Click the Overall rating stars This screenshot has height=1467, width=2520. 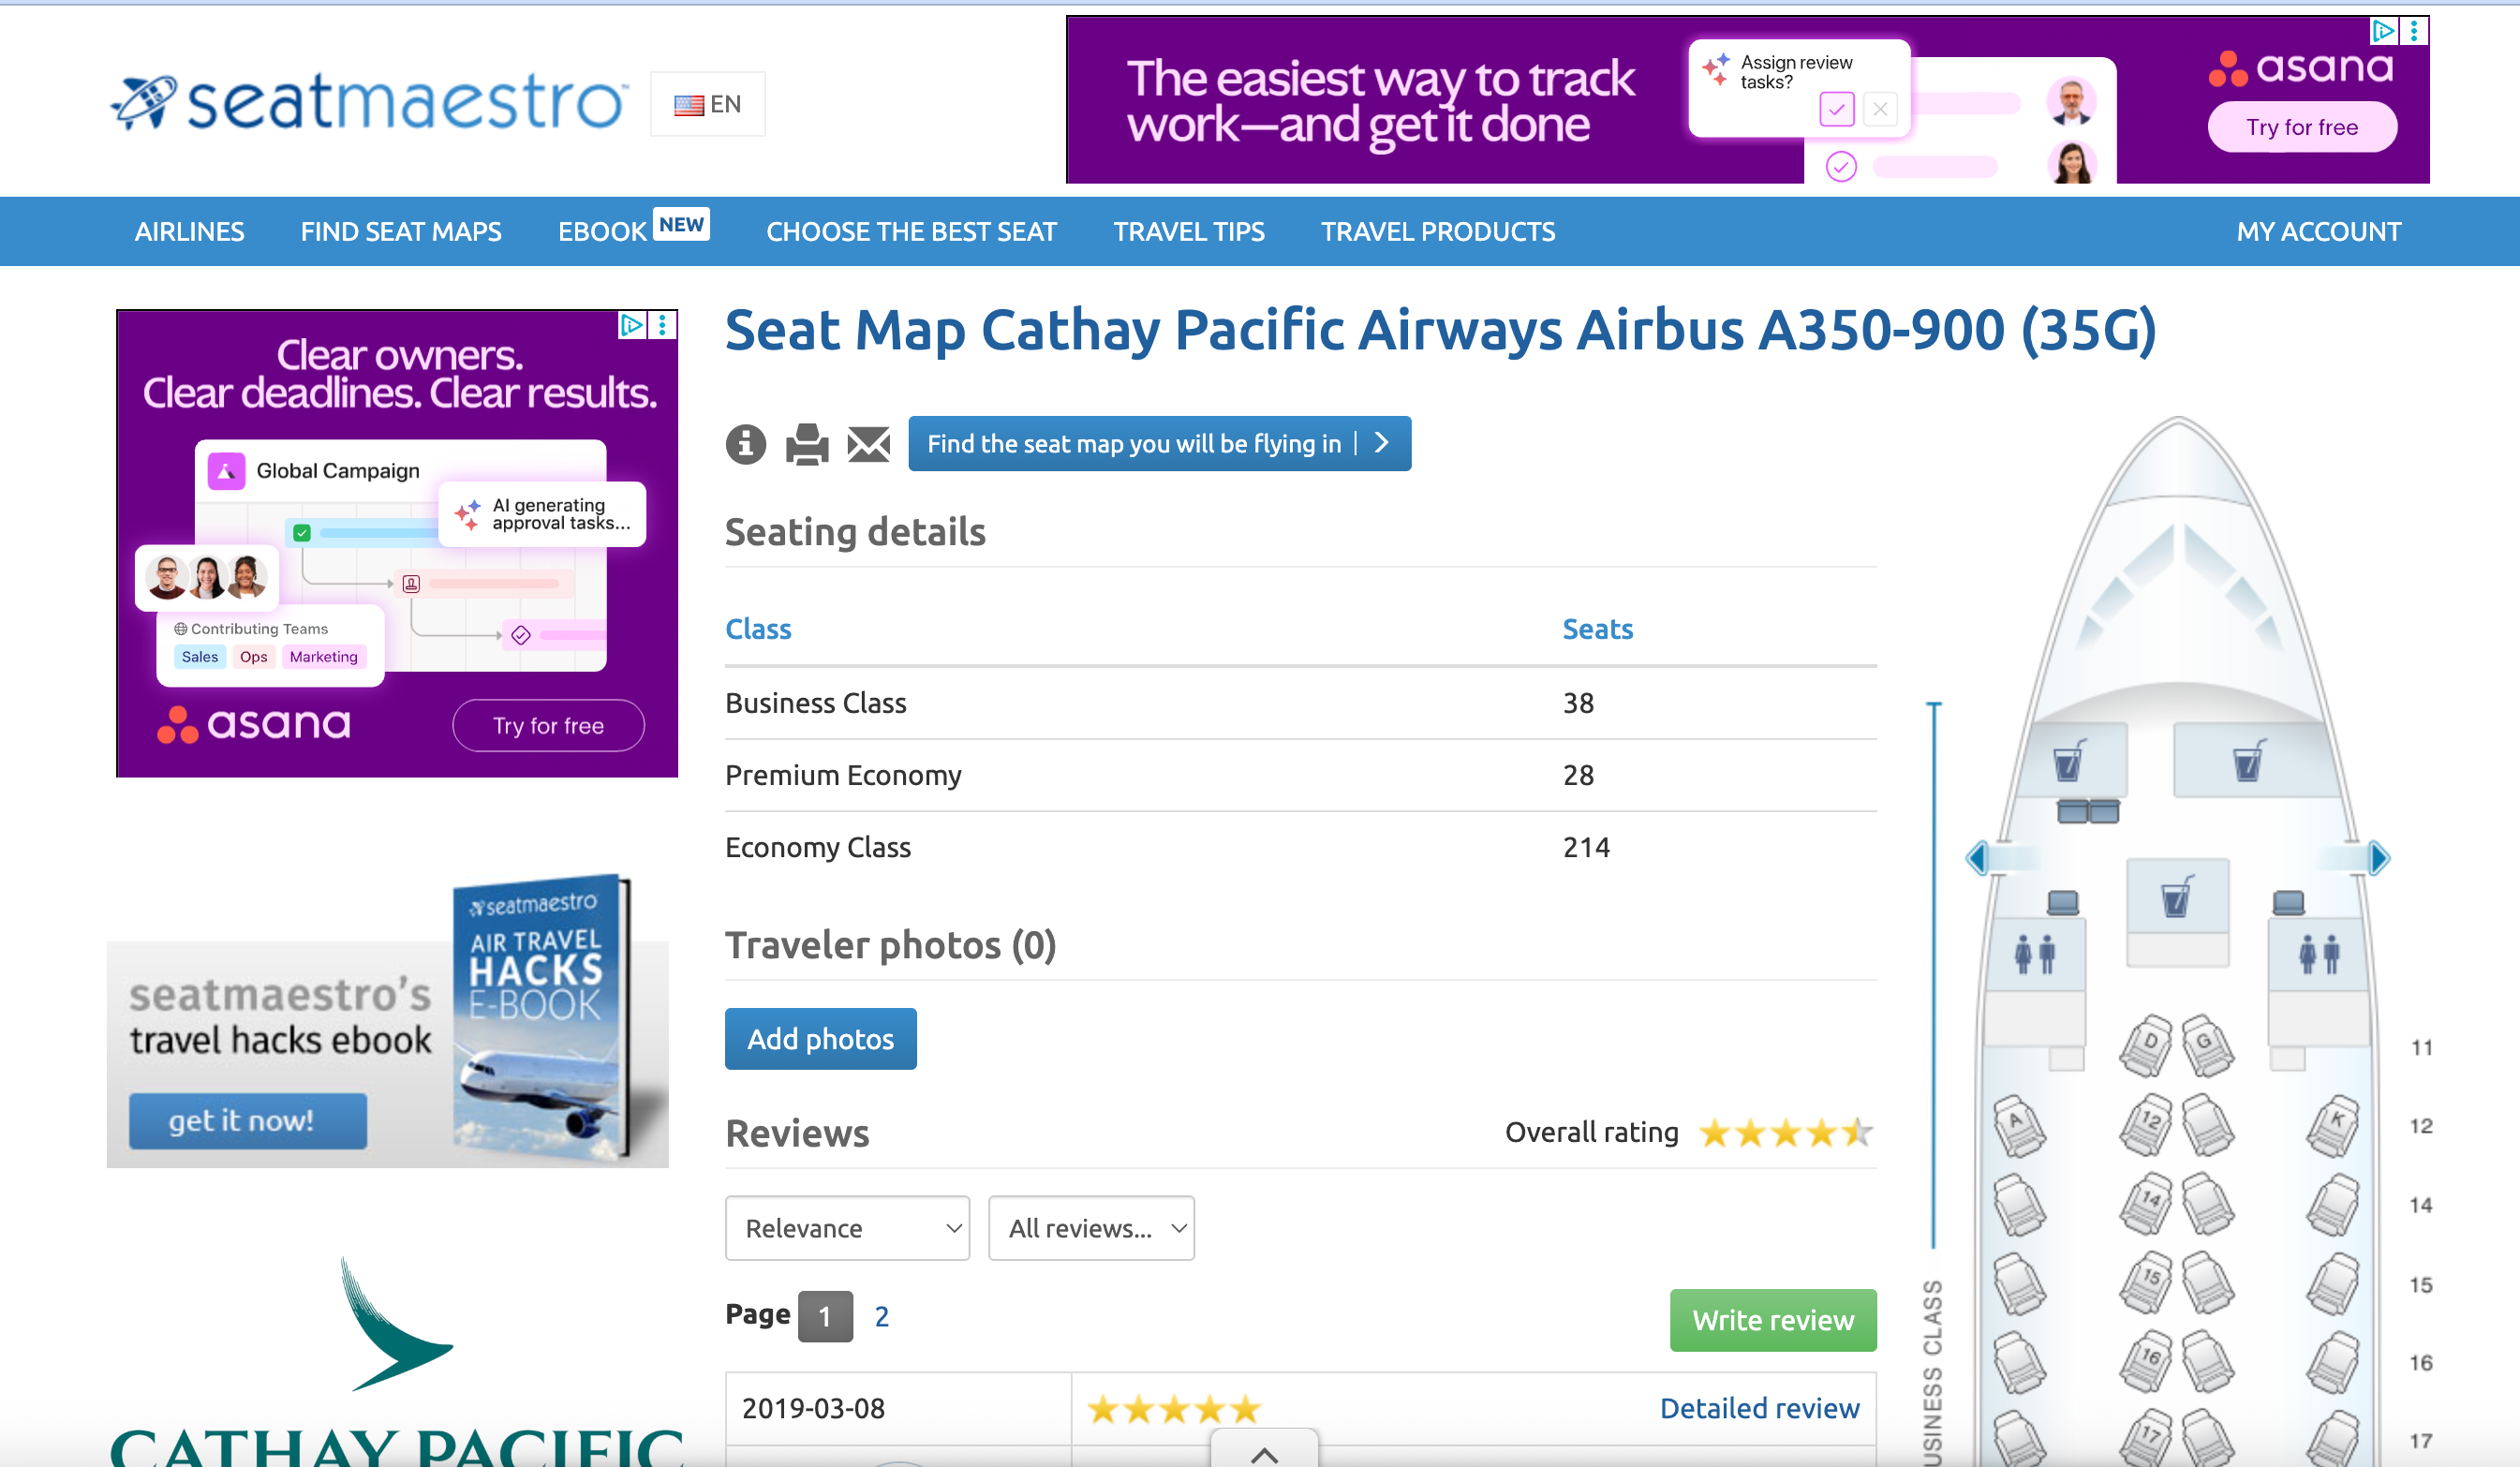[x=1786, y=1132]
